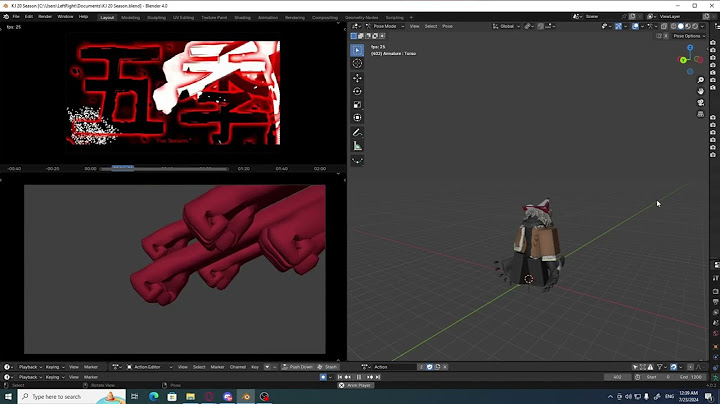Switch to solid viewport shading
Image resolution: width=720 pixels, height=404 pixels.
(x=681, y=26)
